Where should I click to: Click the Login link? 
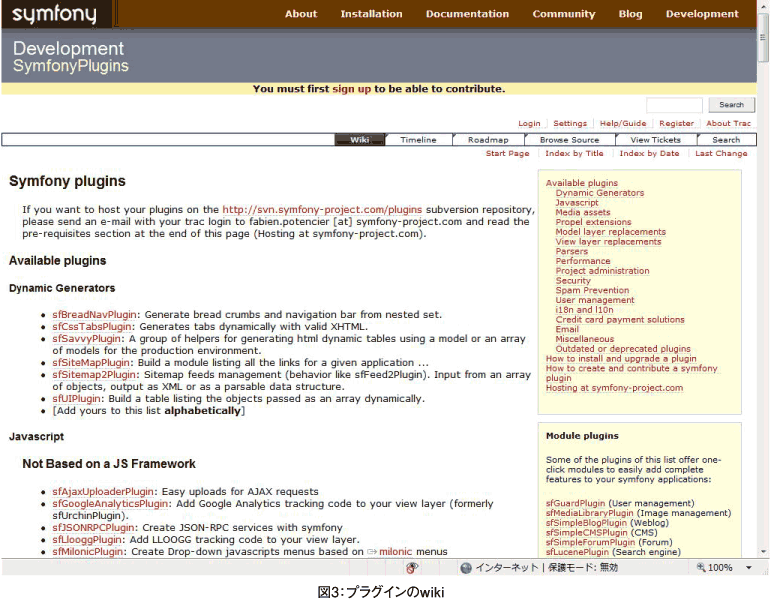pos(529,123)
